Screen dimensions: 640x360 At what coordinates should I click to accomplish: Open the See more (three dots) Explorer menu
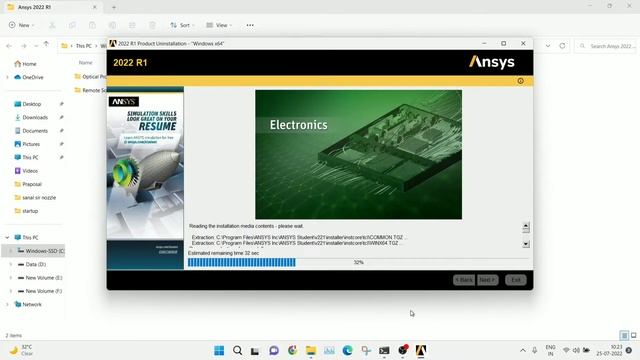(x=250, y=25)
